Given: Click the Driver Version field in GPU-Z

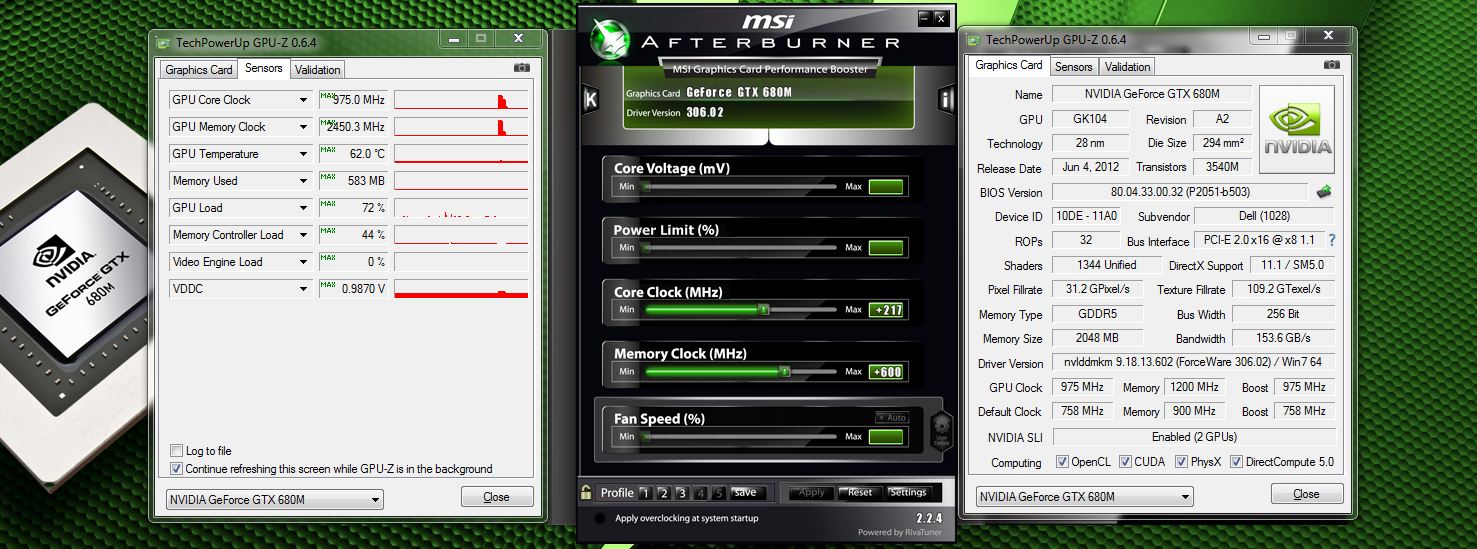Looking at the screenshot, I should 1194,363.
